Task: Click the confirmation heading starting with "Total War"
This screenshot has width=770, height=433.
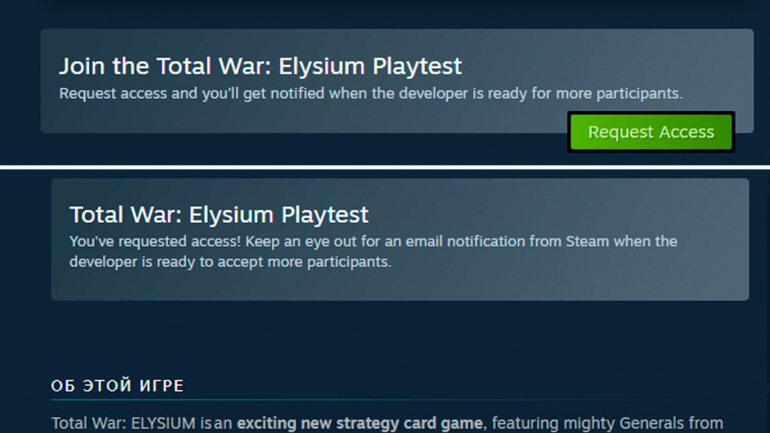Action: coord(218,214)
